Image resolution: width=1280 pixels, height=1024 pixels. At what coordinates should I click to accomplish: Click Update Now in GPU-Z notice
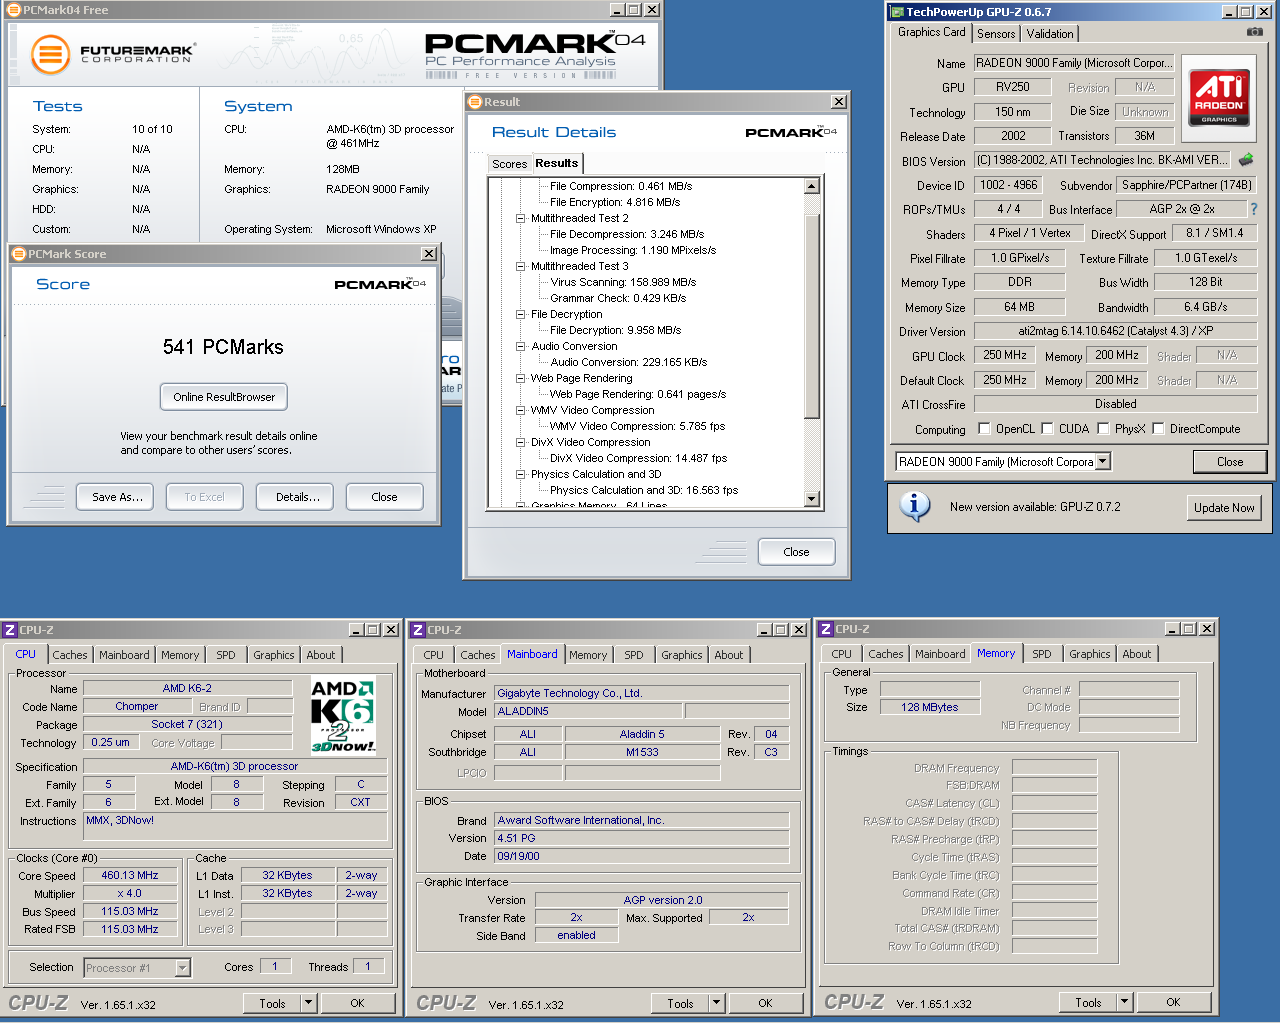coord(1224,508)
